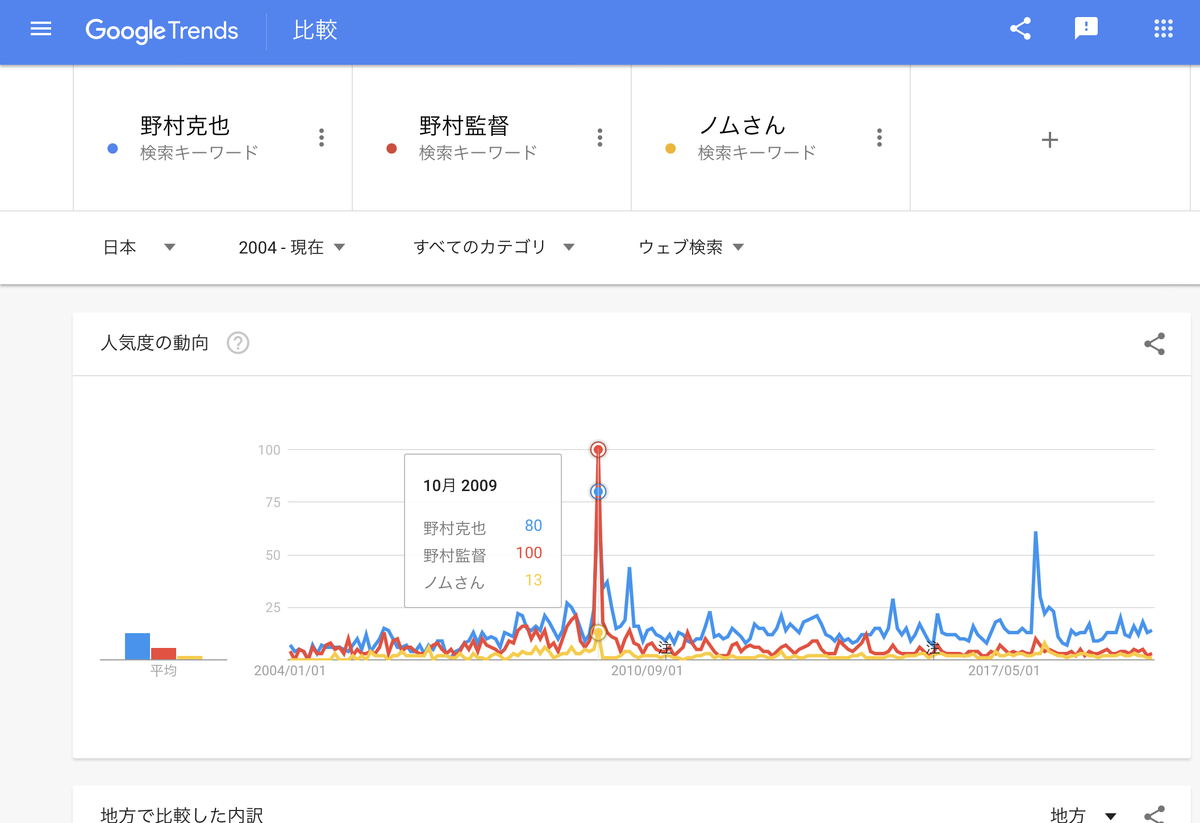Add a new comparison term
This screenshot has width=1200, height=823.
1049,140
